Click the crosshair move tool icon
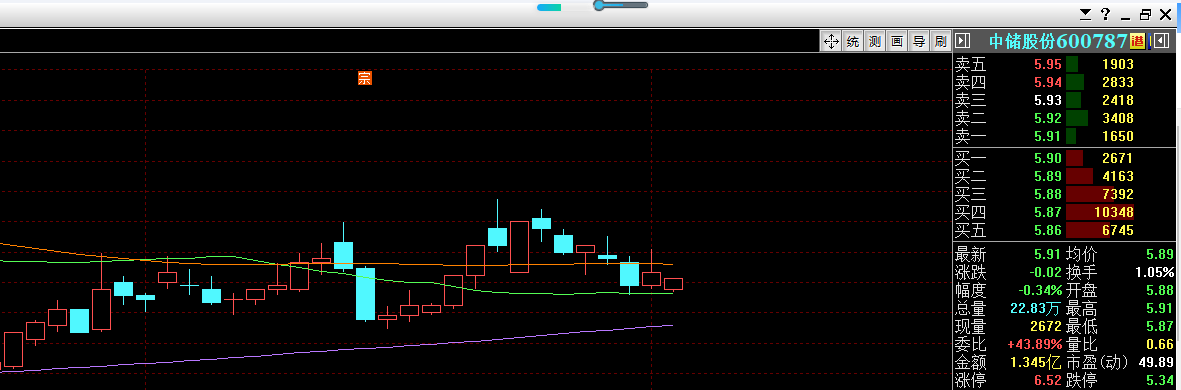 (831, 41)
